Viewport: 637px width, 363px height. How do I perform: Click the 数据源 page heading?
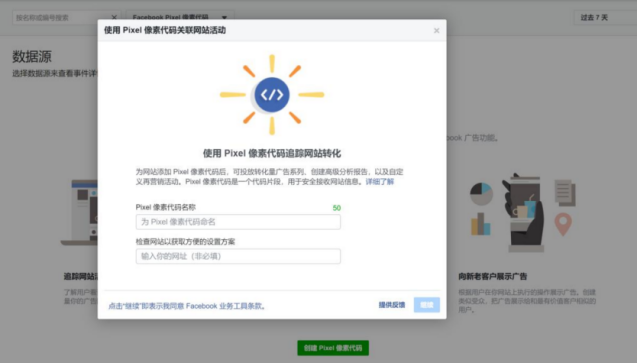click(32, 56)
